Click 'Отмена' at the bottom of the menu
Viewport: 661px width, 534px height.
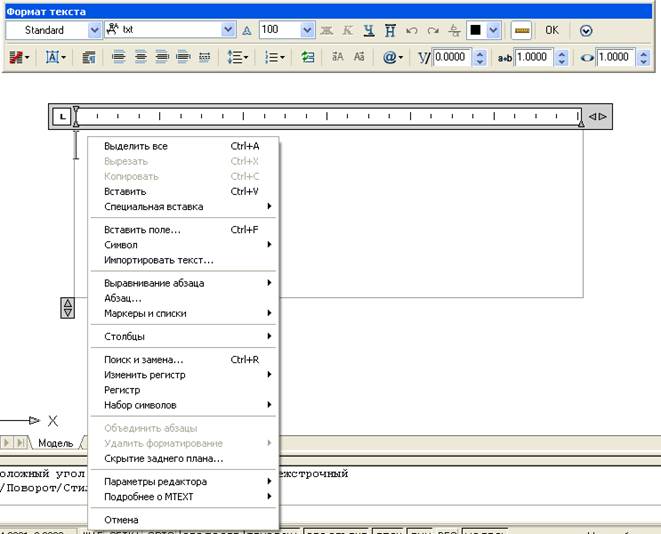point(121,520)
